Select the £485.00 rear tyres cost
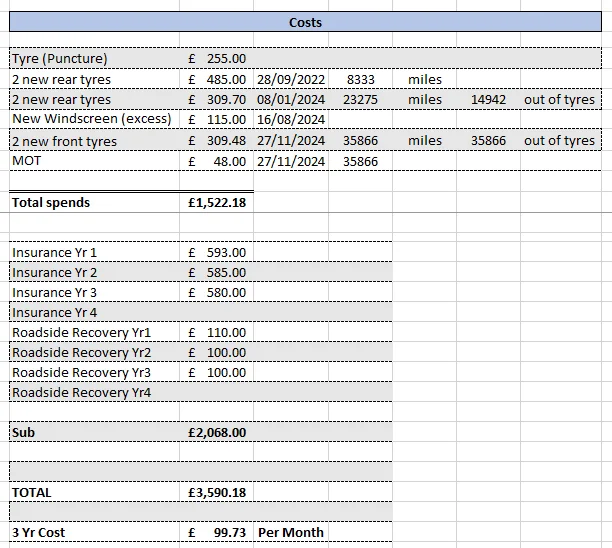This screenshot has height=548, width=612. (217, 79)
